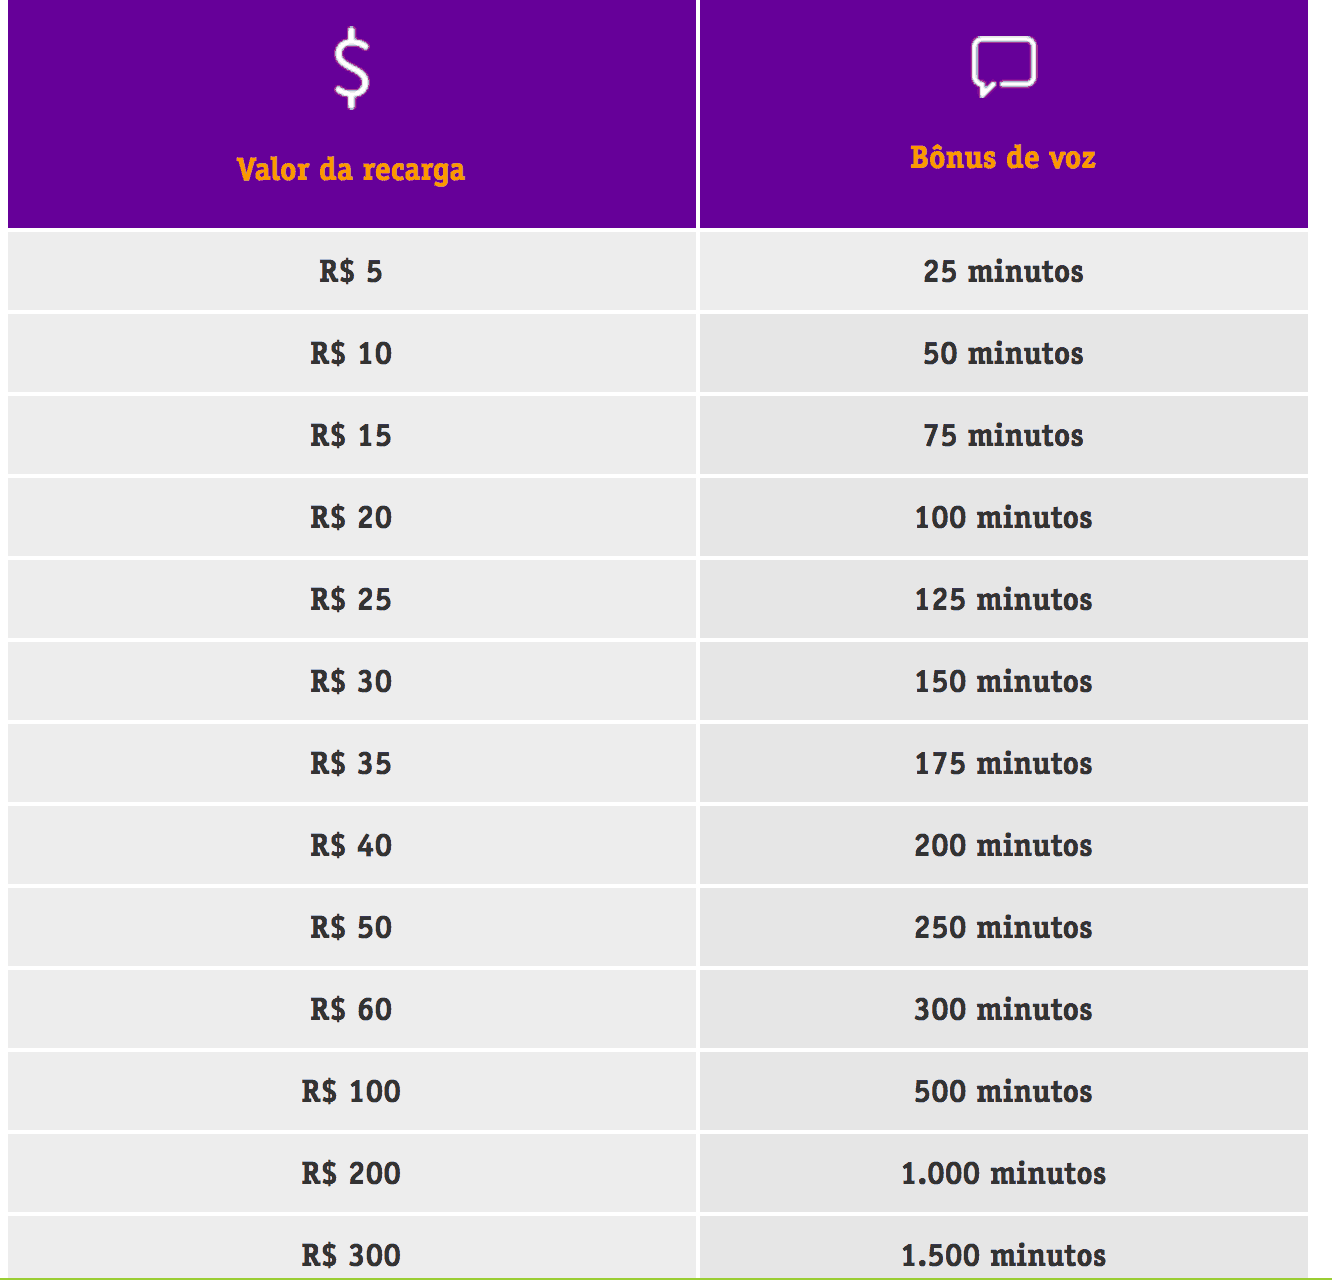This screenshot has width=1332, height=1280.
Task: Select the R$ 20 recharge value
Action: (351, 517)
